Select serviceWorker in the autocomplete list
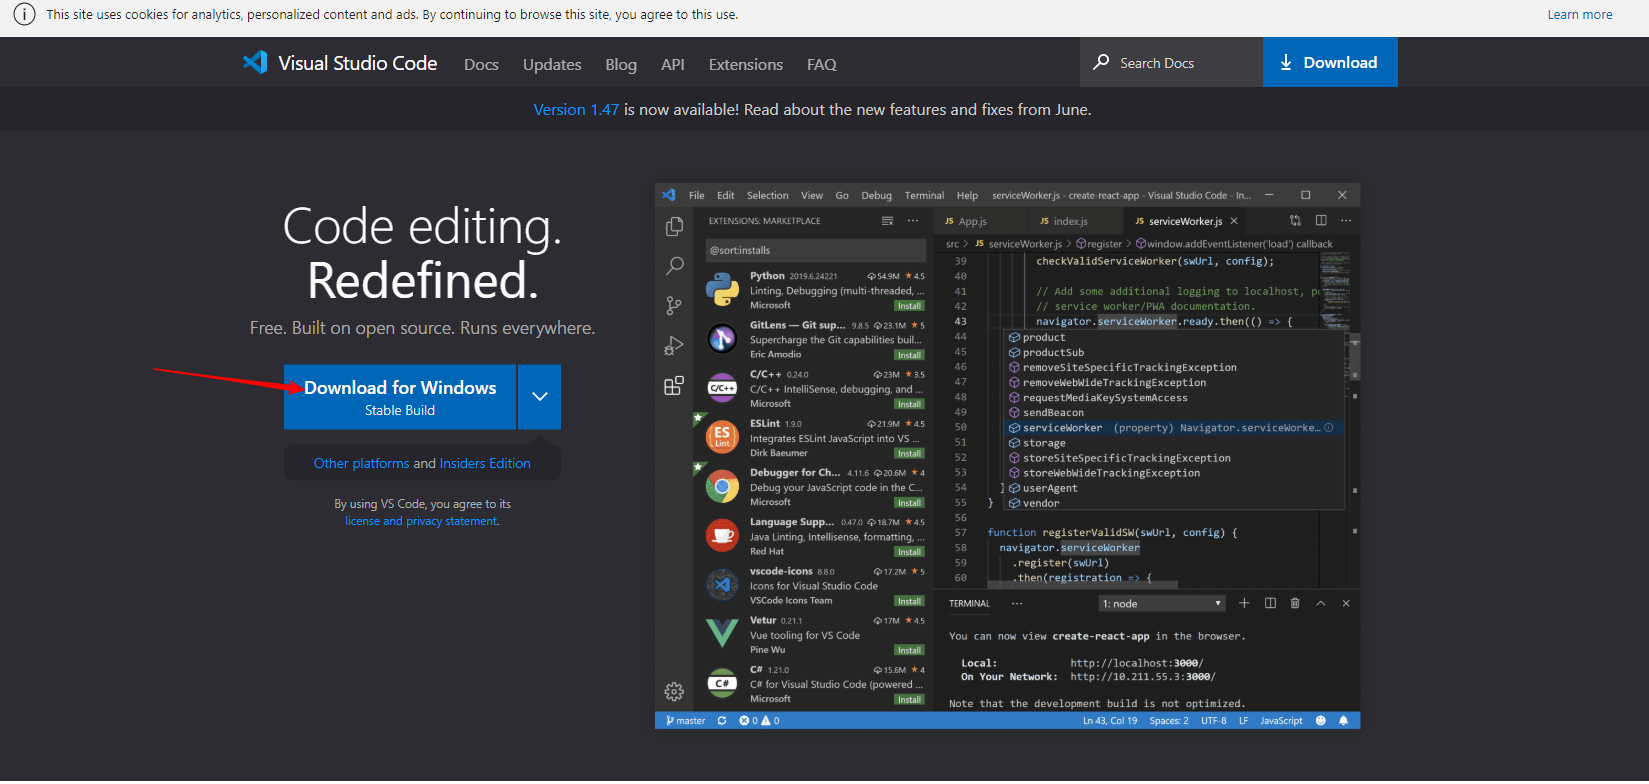Image resolution: width=1649 pixels, height=784 pixels. click(1174, 428)
